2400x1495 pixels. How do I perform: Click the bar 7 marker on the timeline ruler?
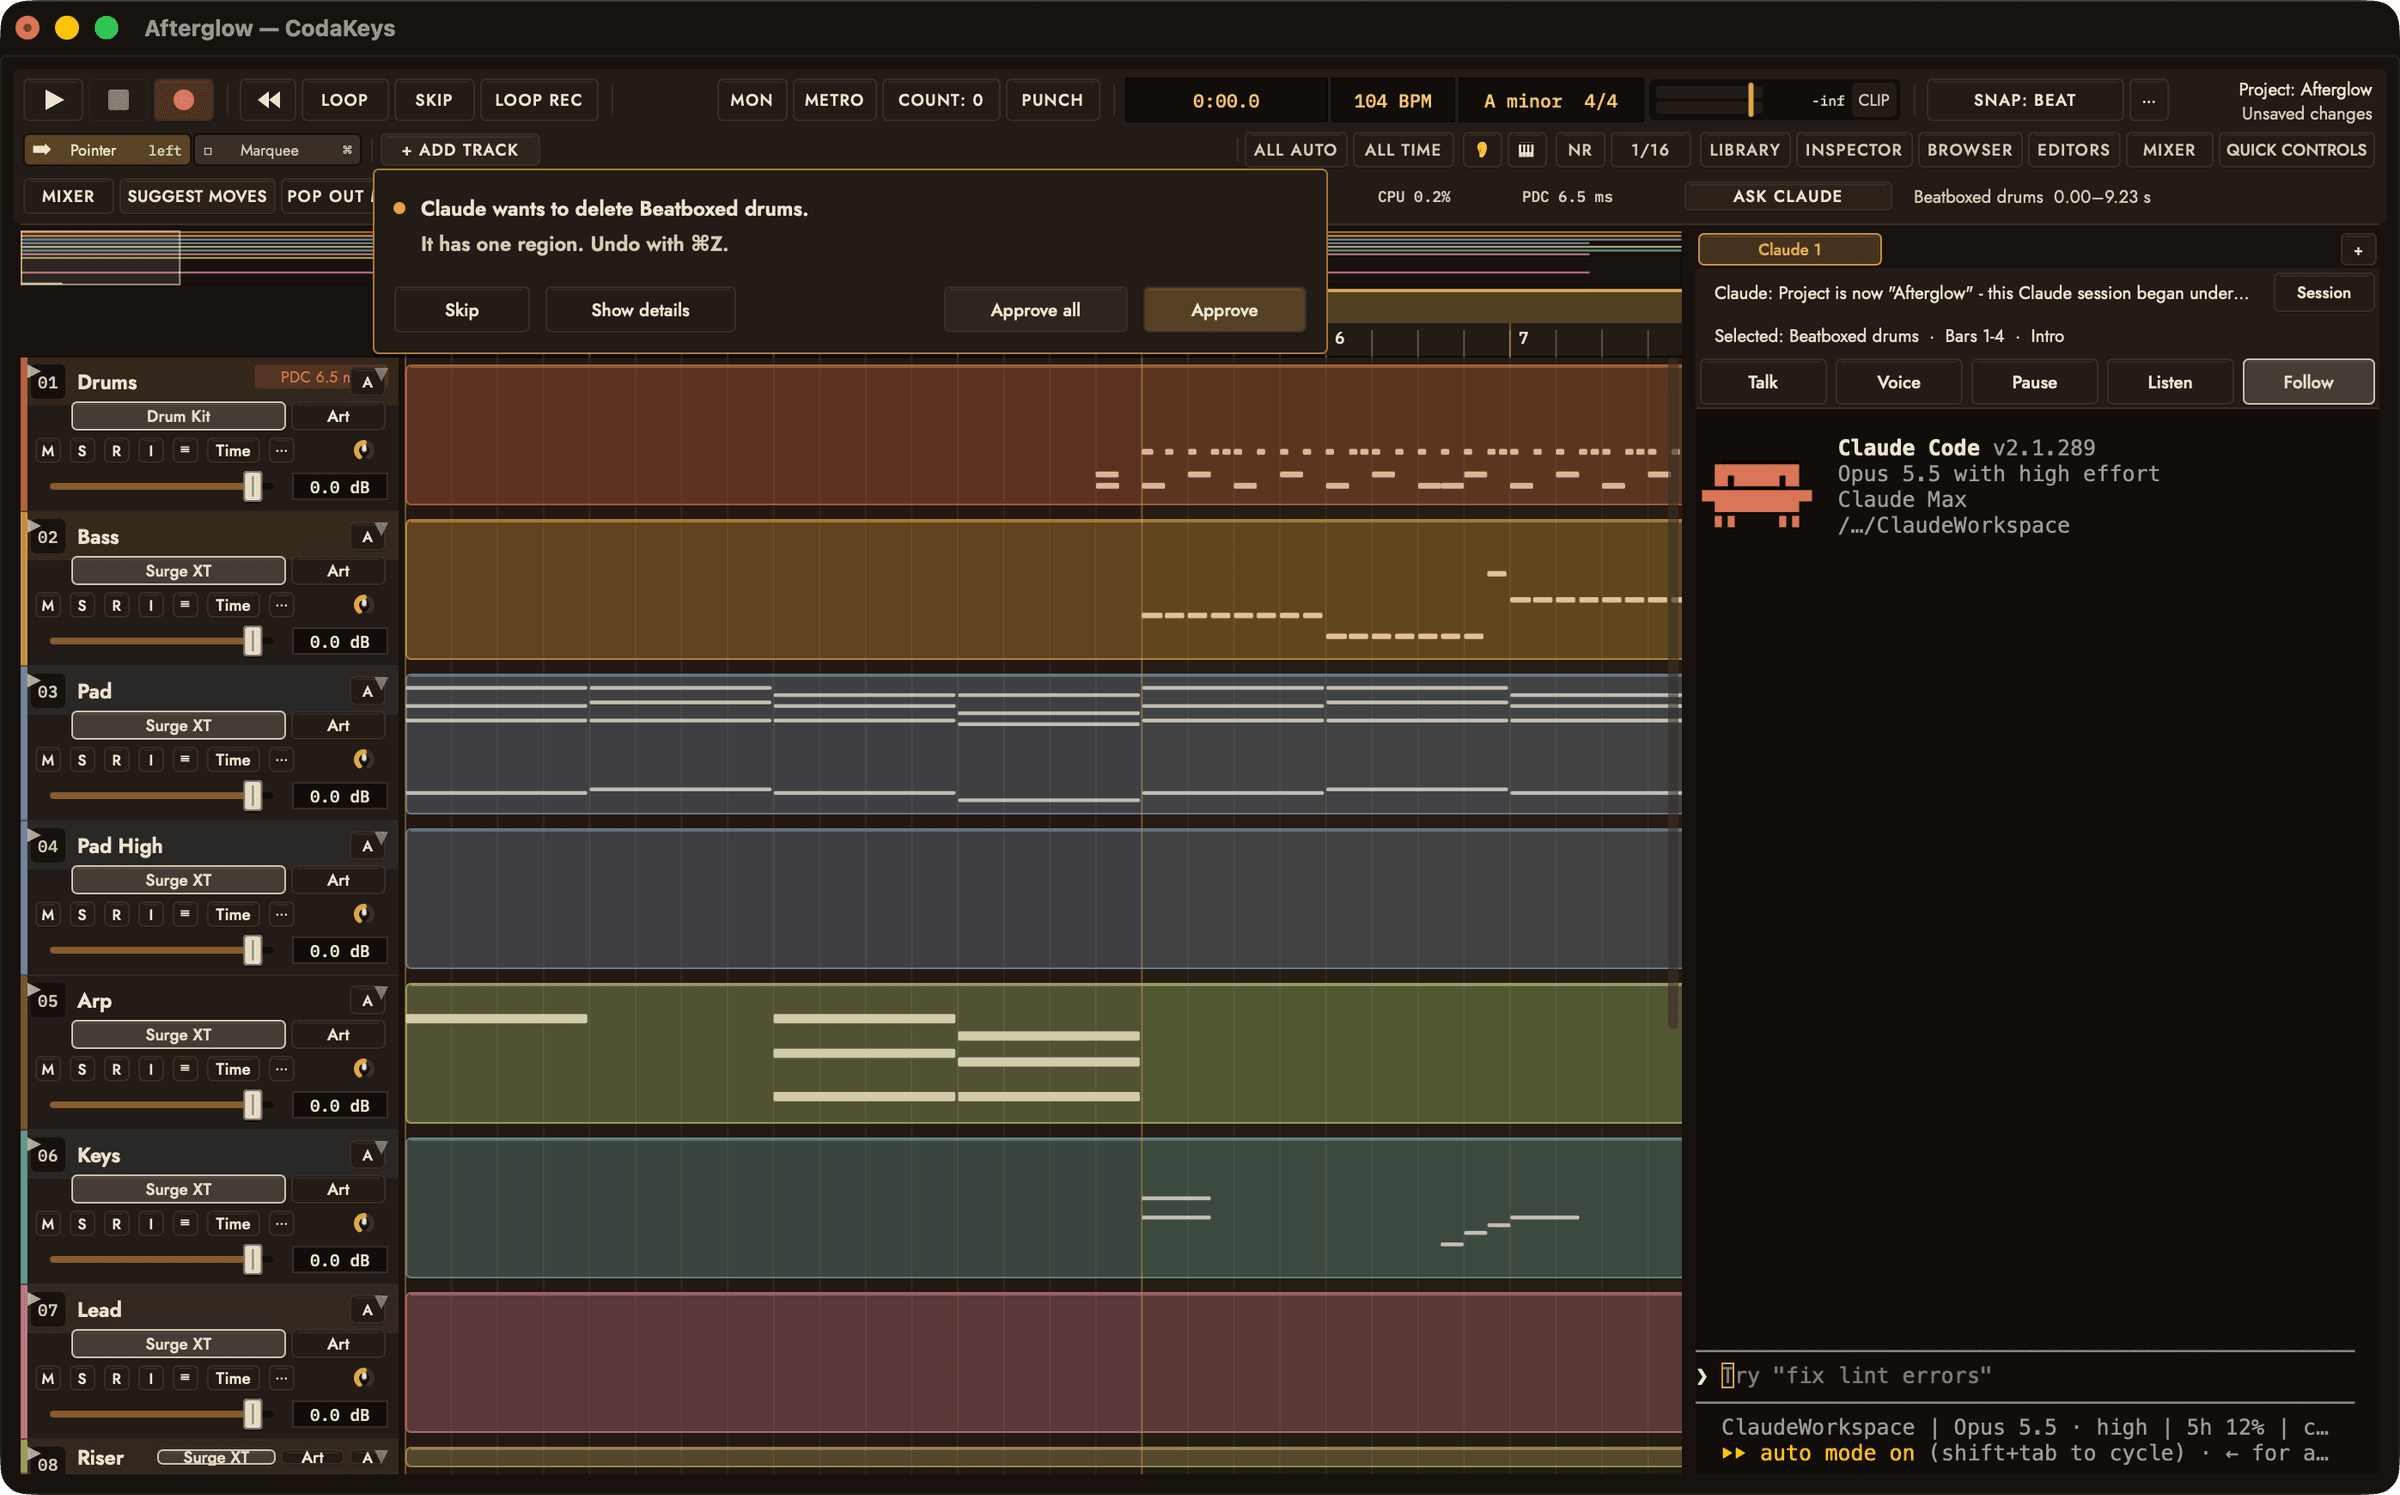point(1523,338)
